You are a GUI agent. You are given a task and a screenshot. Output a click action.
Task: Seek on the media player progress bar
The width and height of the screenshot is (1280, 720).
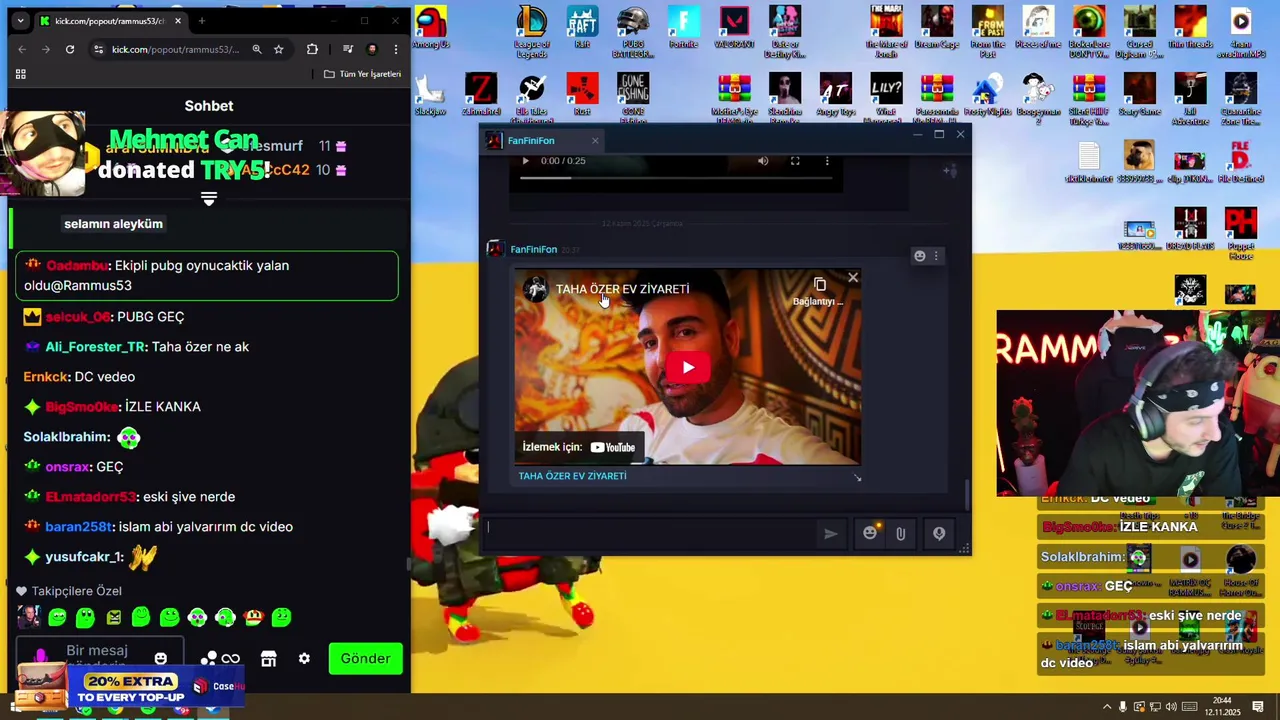click(x=676, y=178)
